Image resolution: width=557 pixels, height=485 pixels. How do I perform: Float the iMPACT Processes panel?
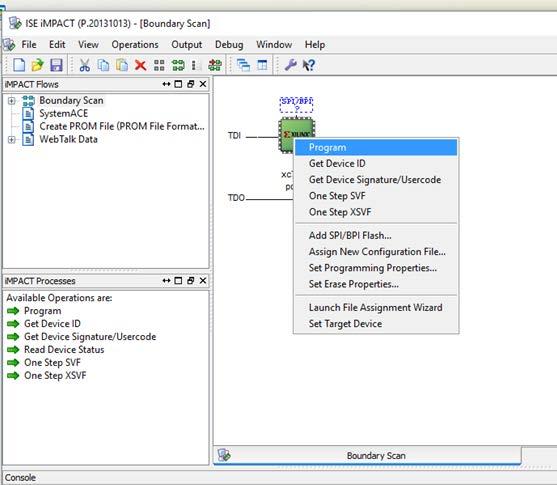tap(190, 281)
